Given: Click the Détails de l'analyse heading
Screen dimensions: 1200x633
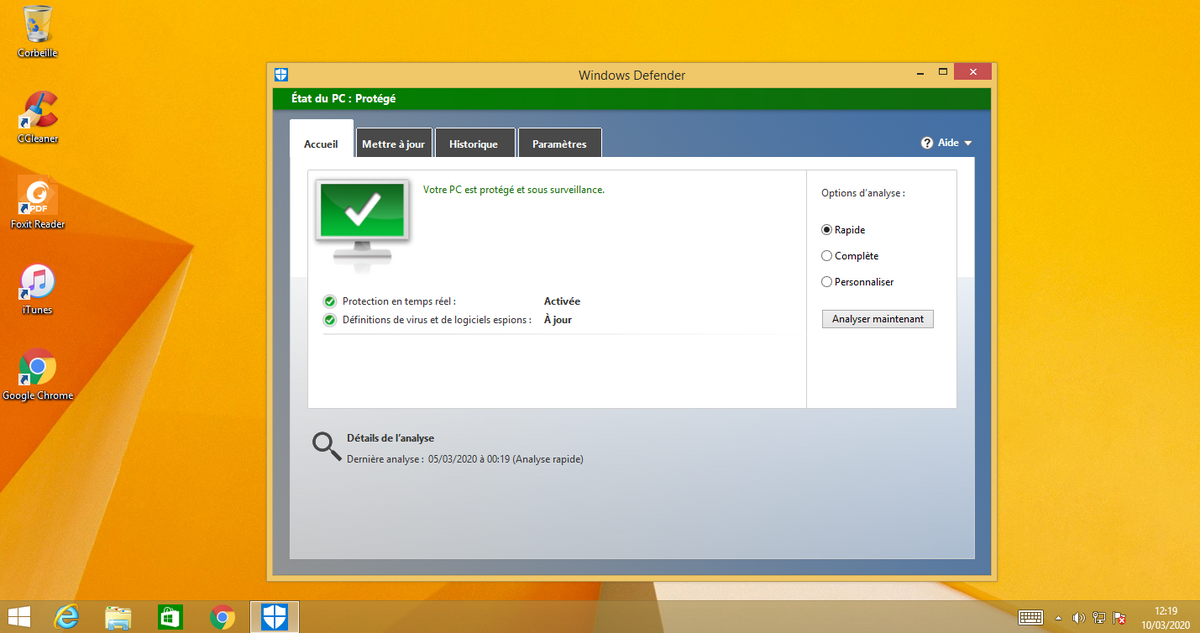Looking at the screenshot, I should [390, 438].
